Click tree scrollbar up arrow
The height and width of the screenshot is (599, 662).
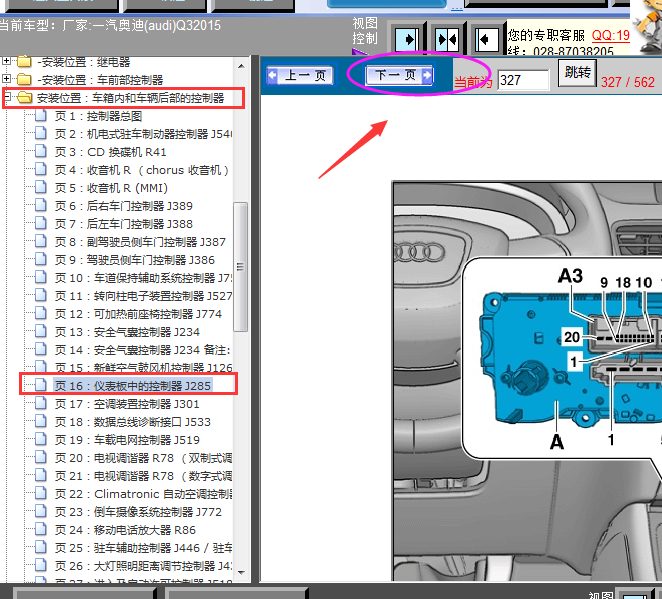click(x=241, y=66)
